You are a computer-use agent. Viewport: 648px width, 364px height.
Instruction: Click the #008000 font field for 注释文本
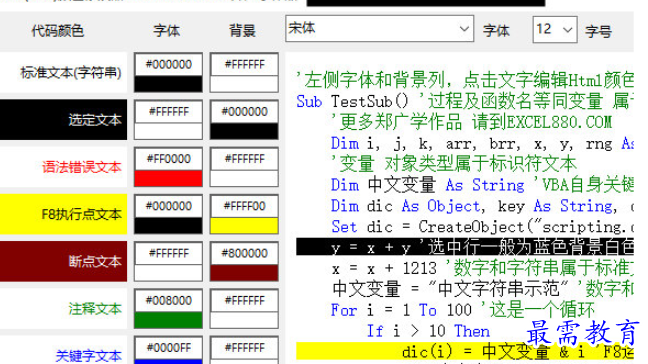[x=169, y=300]
